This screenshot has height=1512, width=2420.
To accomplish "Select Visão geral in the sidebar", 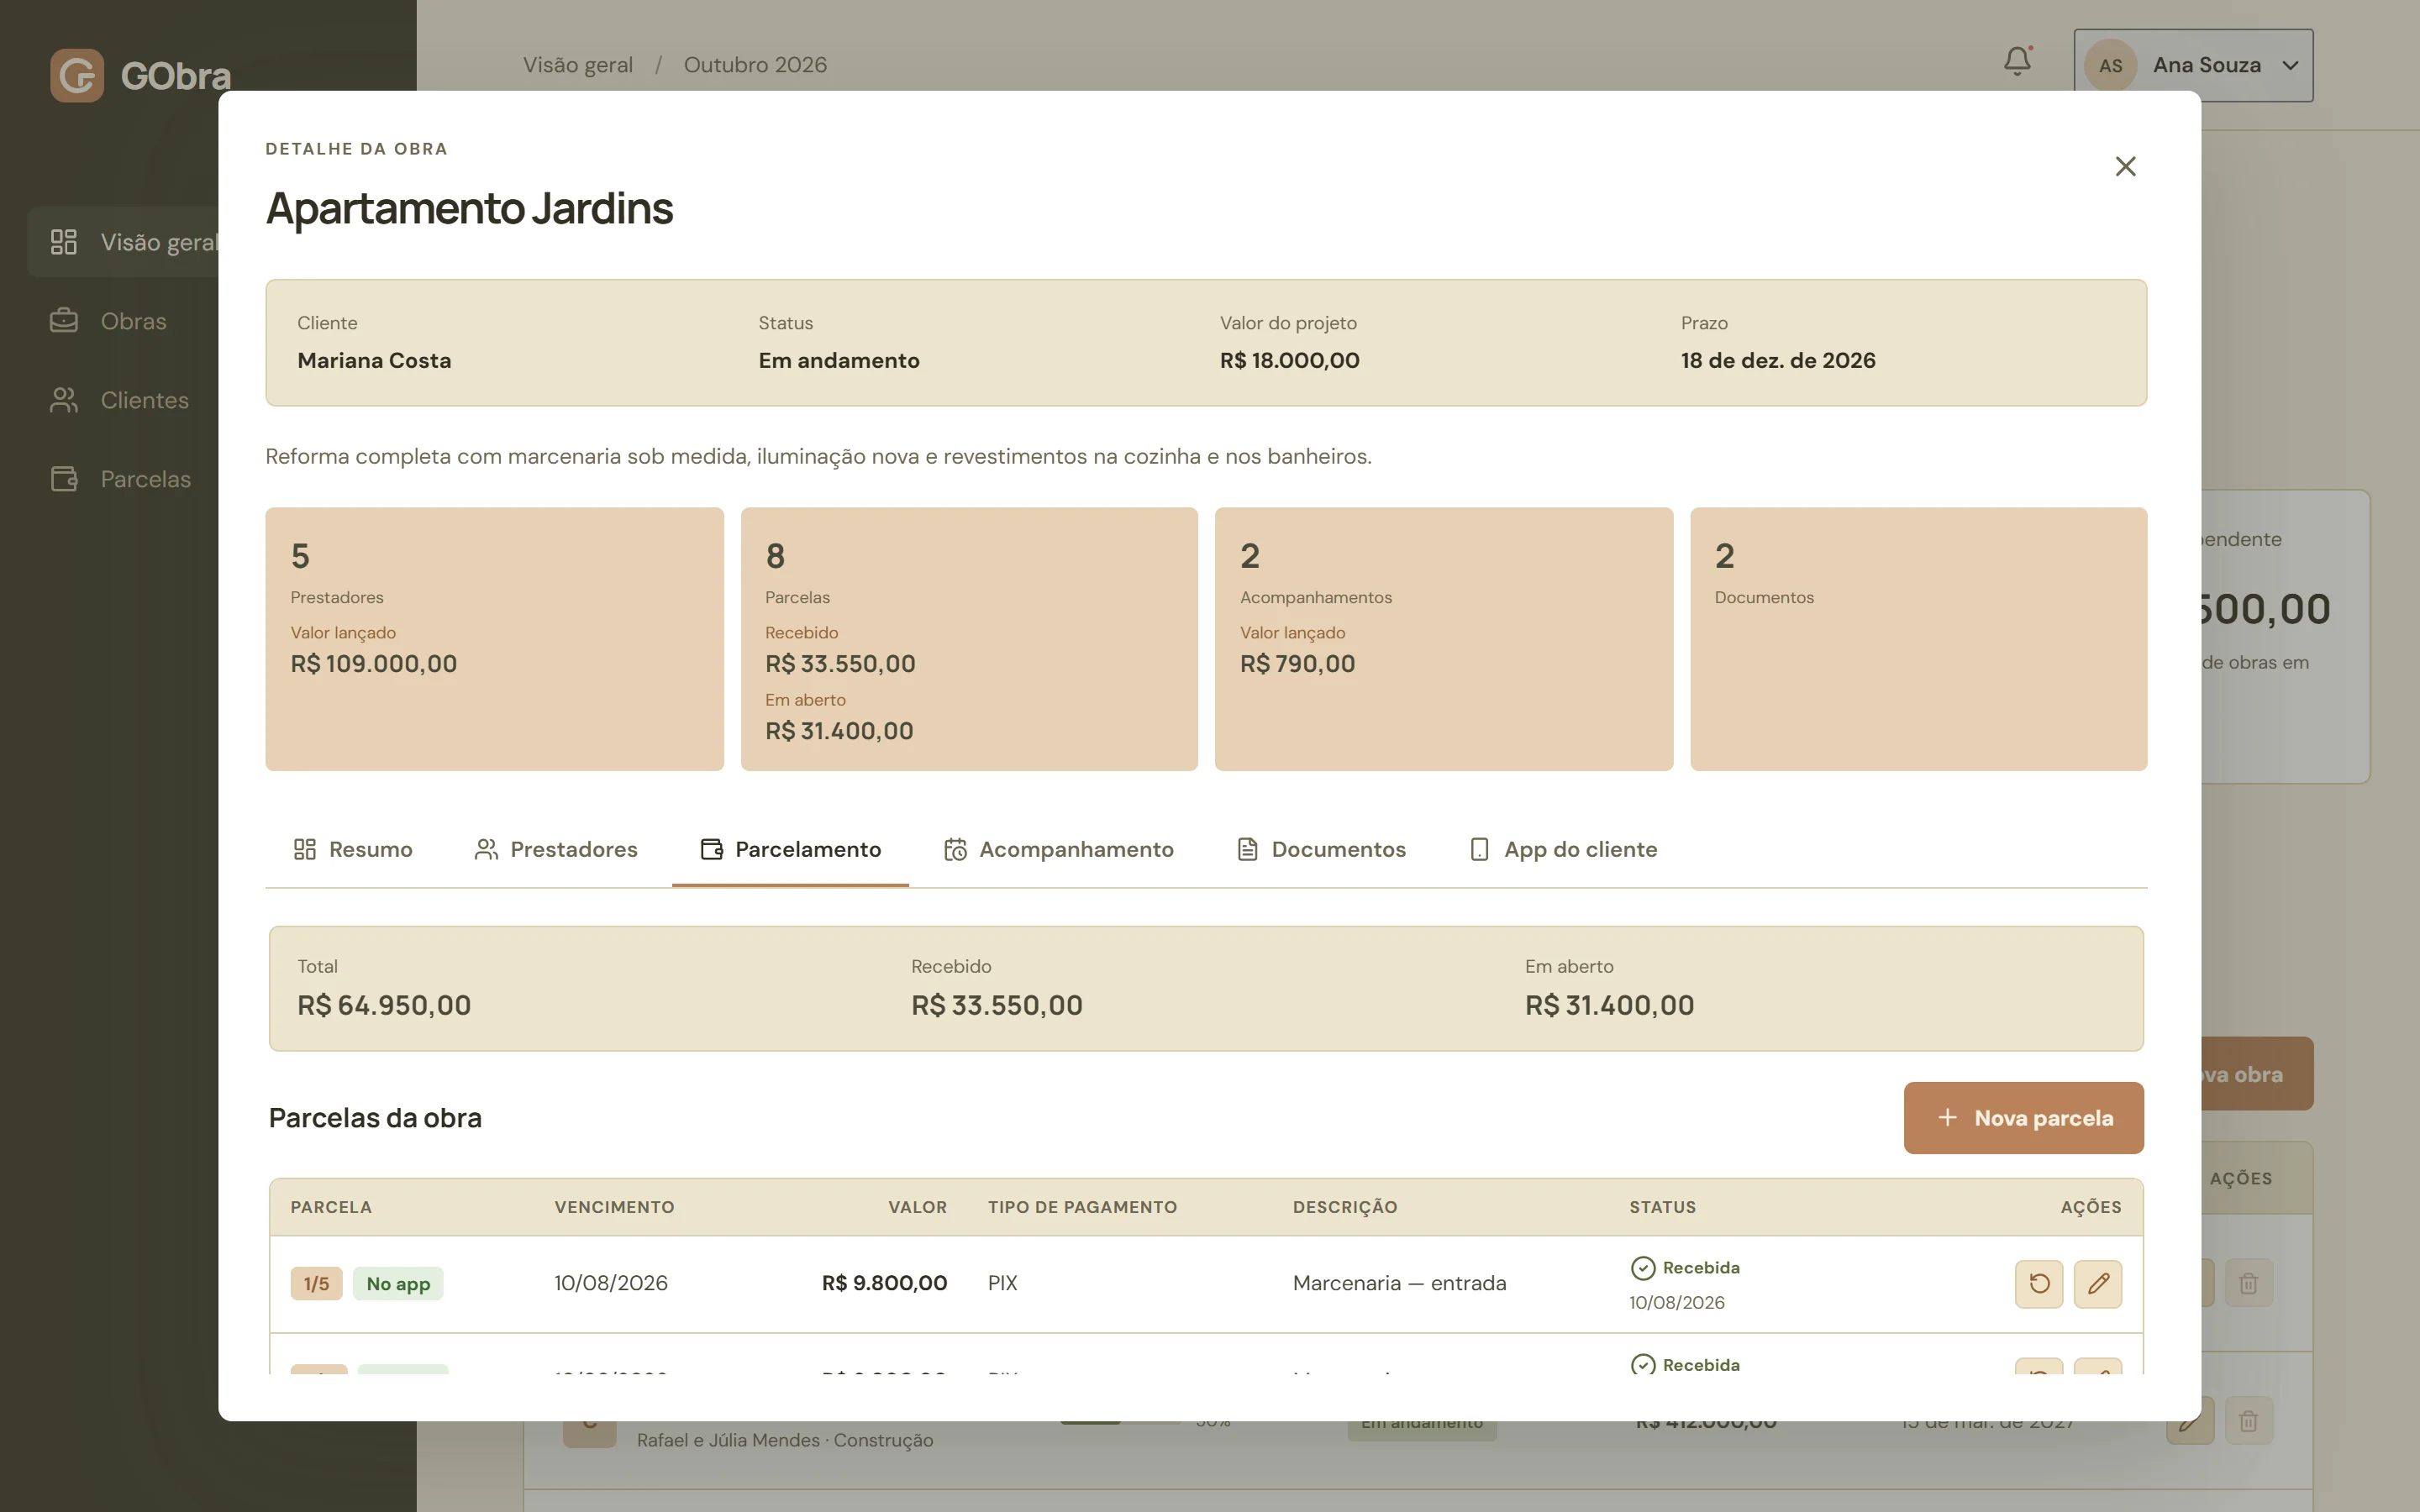I will click(x=122, y=242).
